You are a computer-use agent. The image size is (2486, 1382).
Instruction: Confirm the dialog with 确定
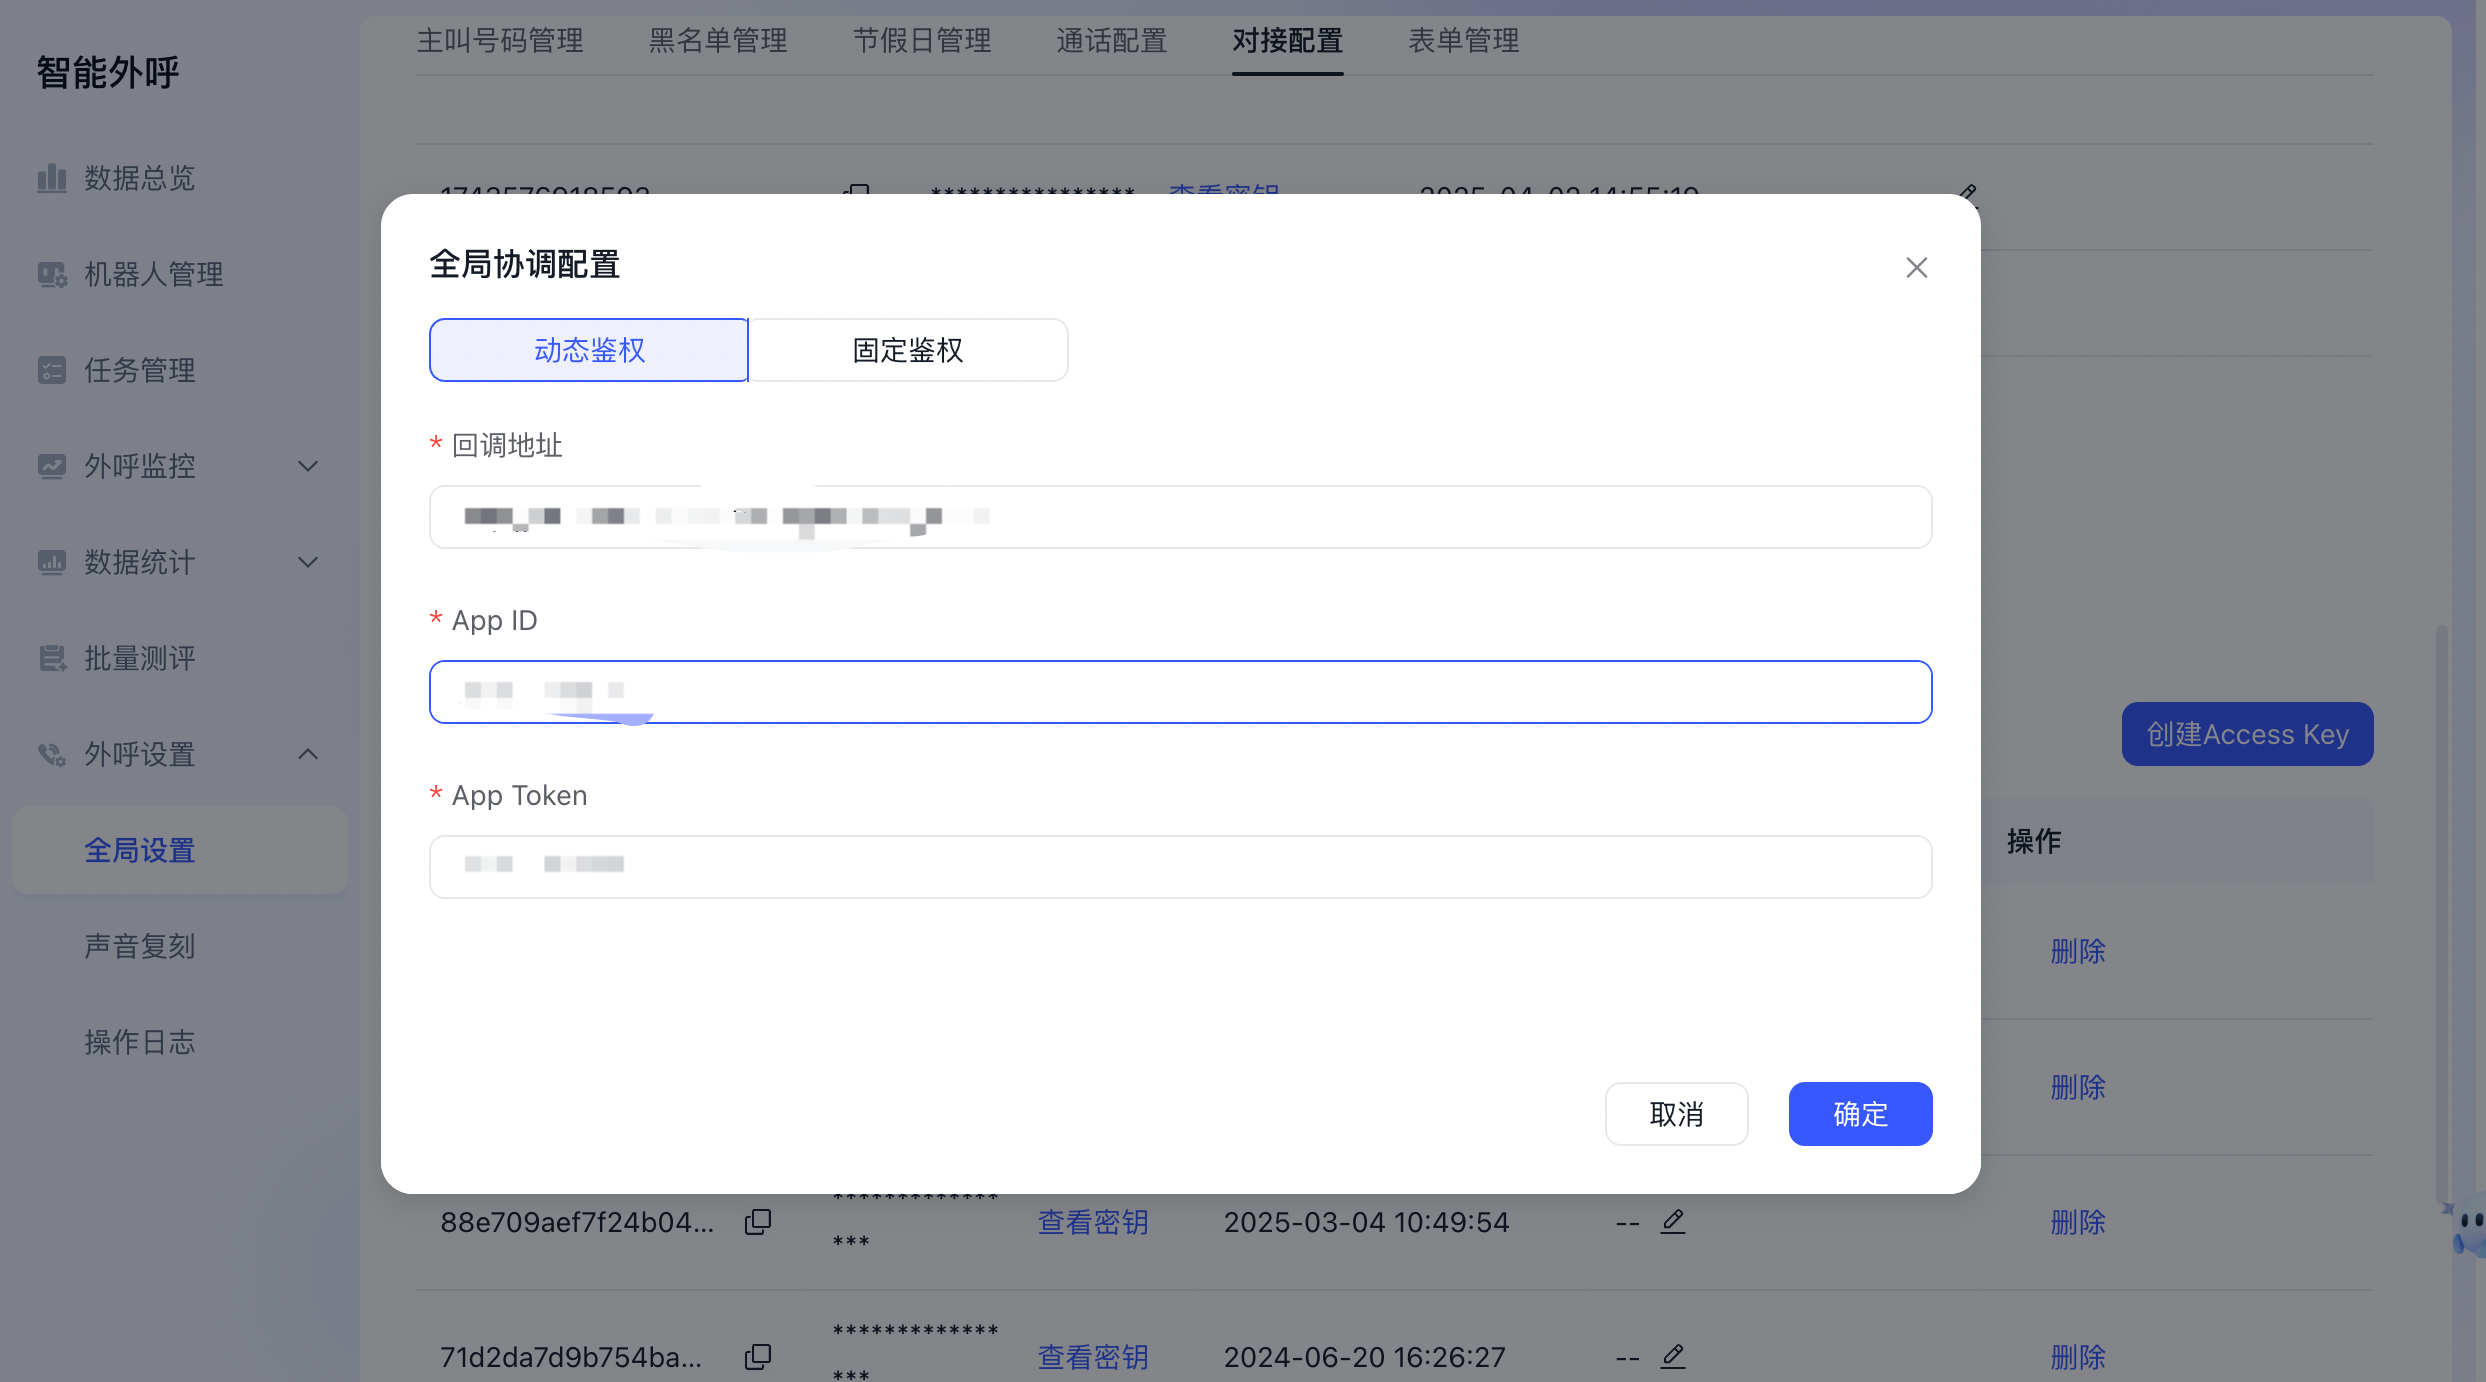(1860, 1114)
